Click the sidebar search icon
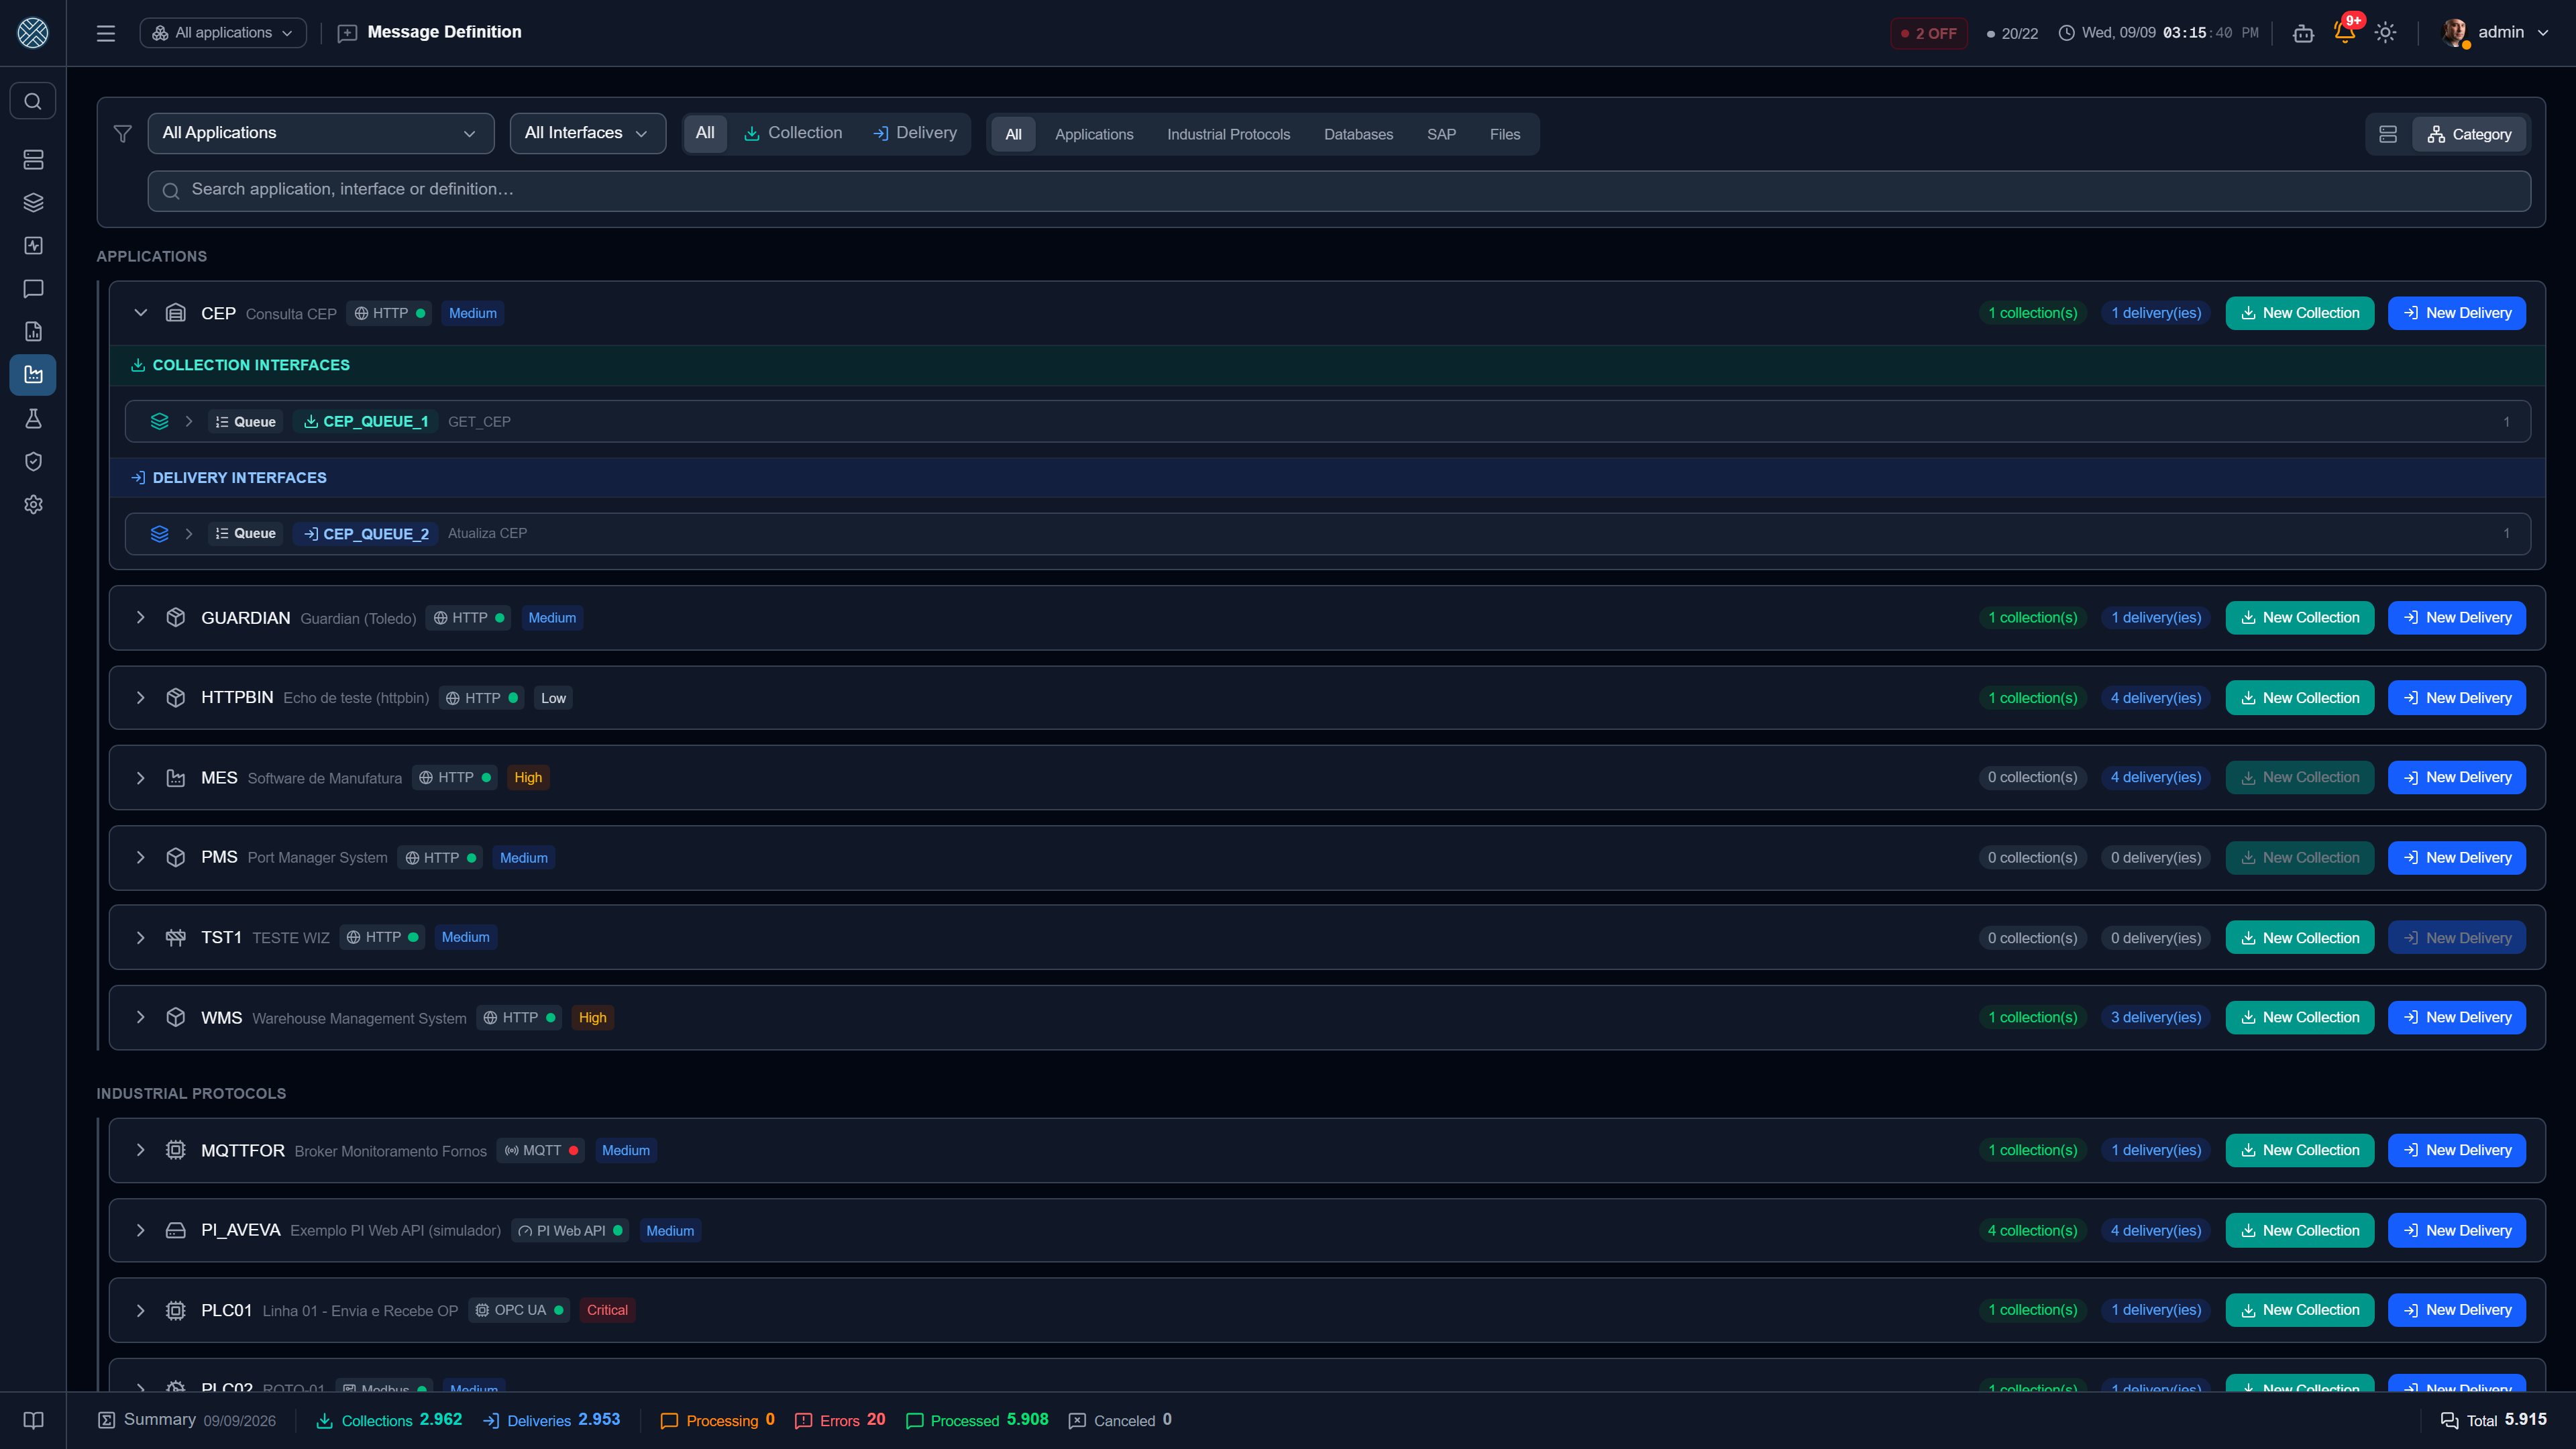This screenshot has width=2576, height=1449. click(x=33, y=101)
